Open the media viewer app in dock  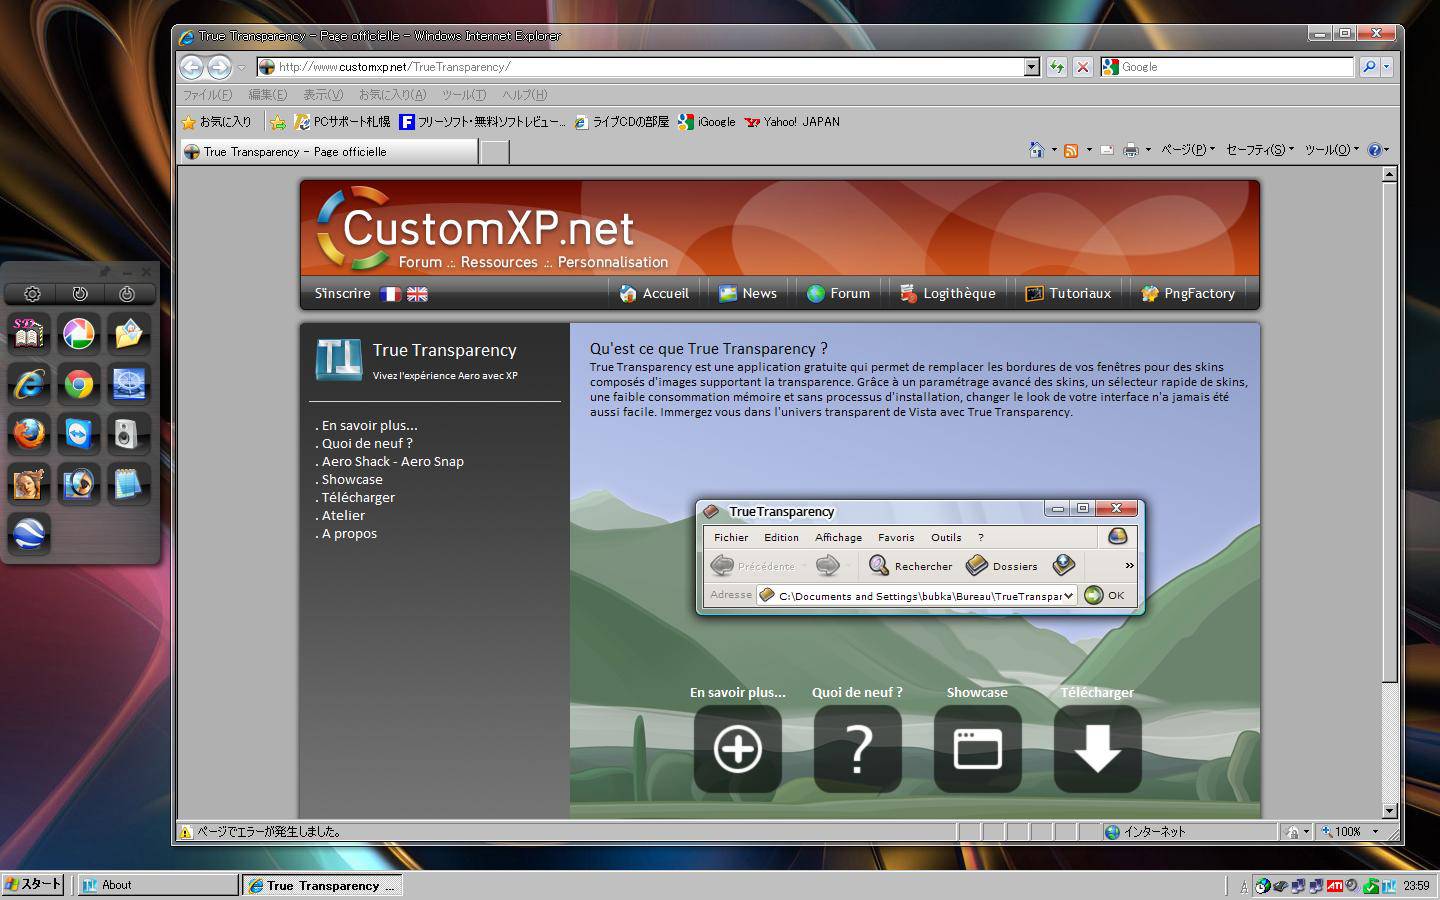tap(78, 484)
